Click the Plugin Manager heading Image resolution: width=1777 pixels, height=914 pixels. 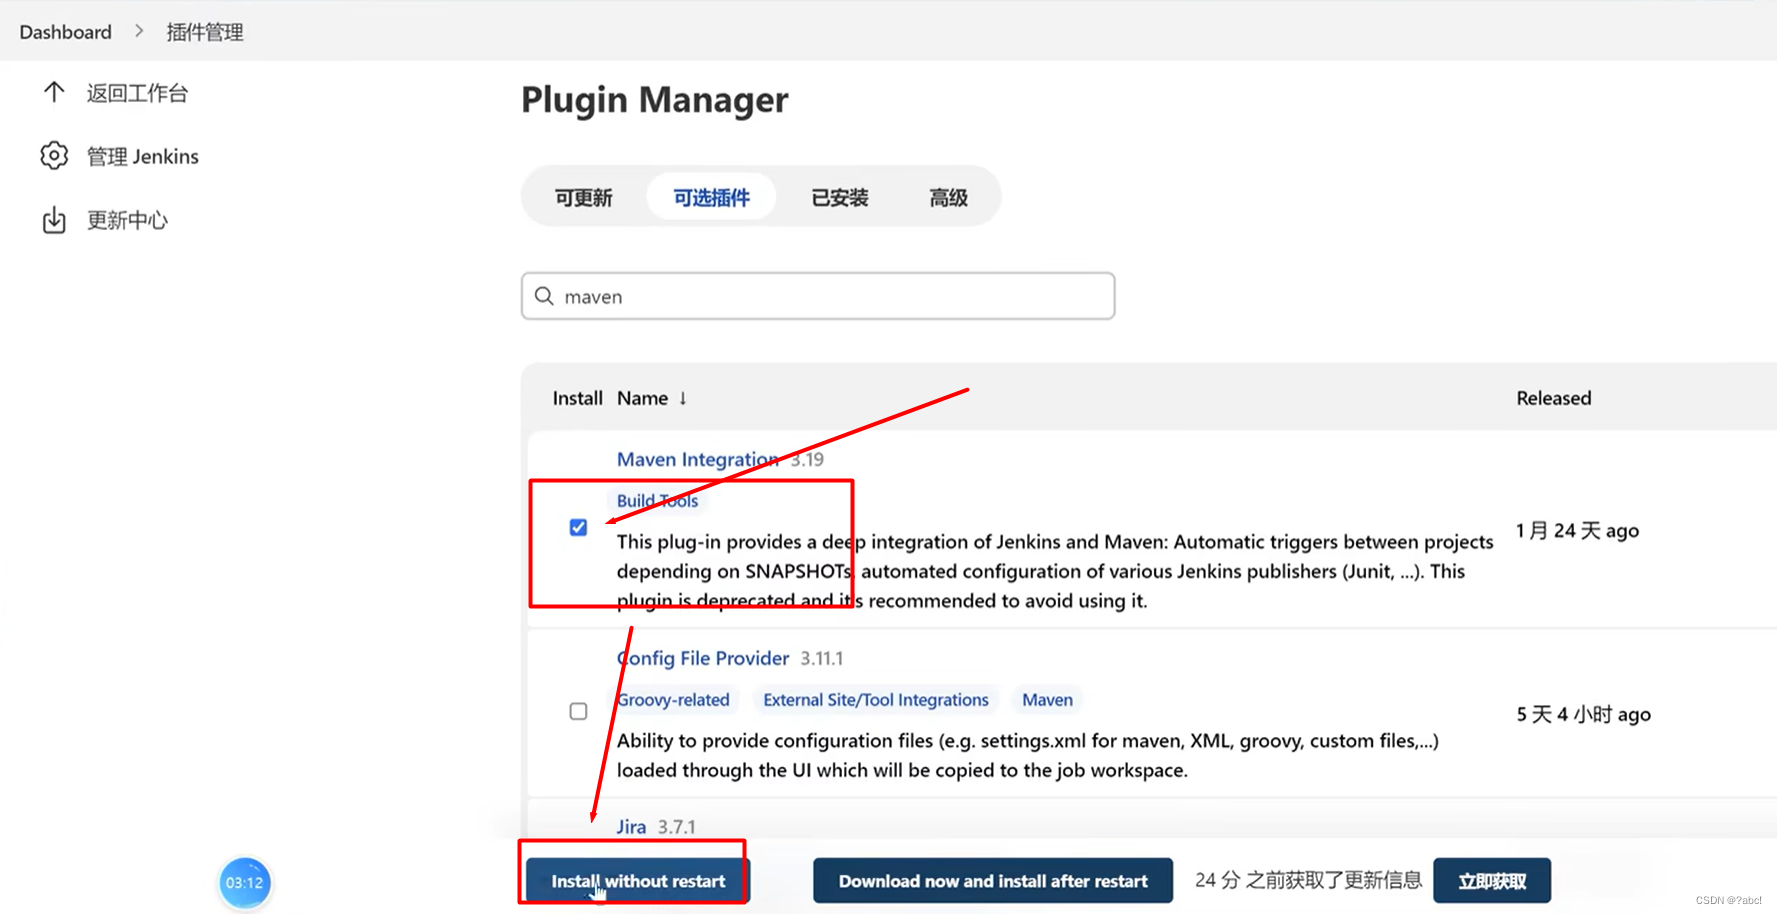tap(655, 99)
